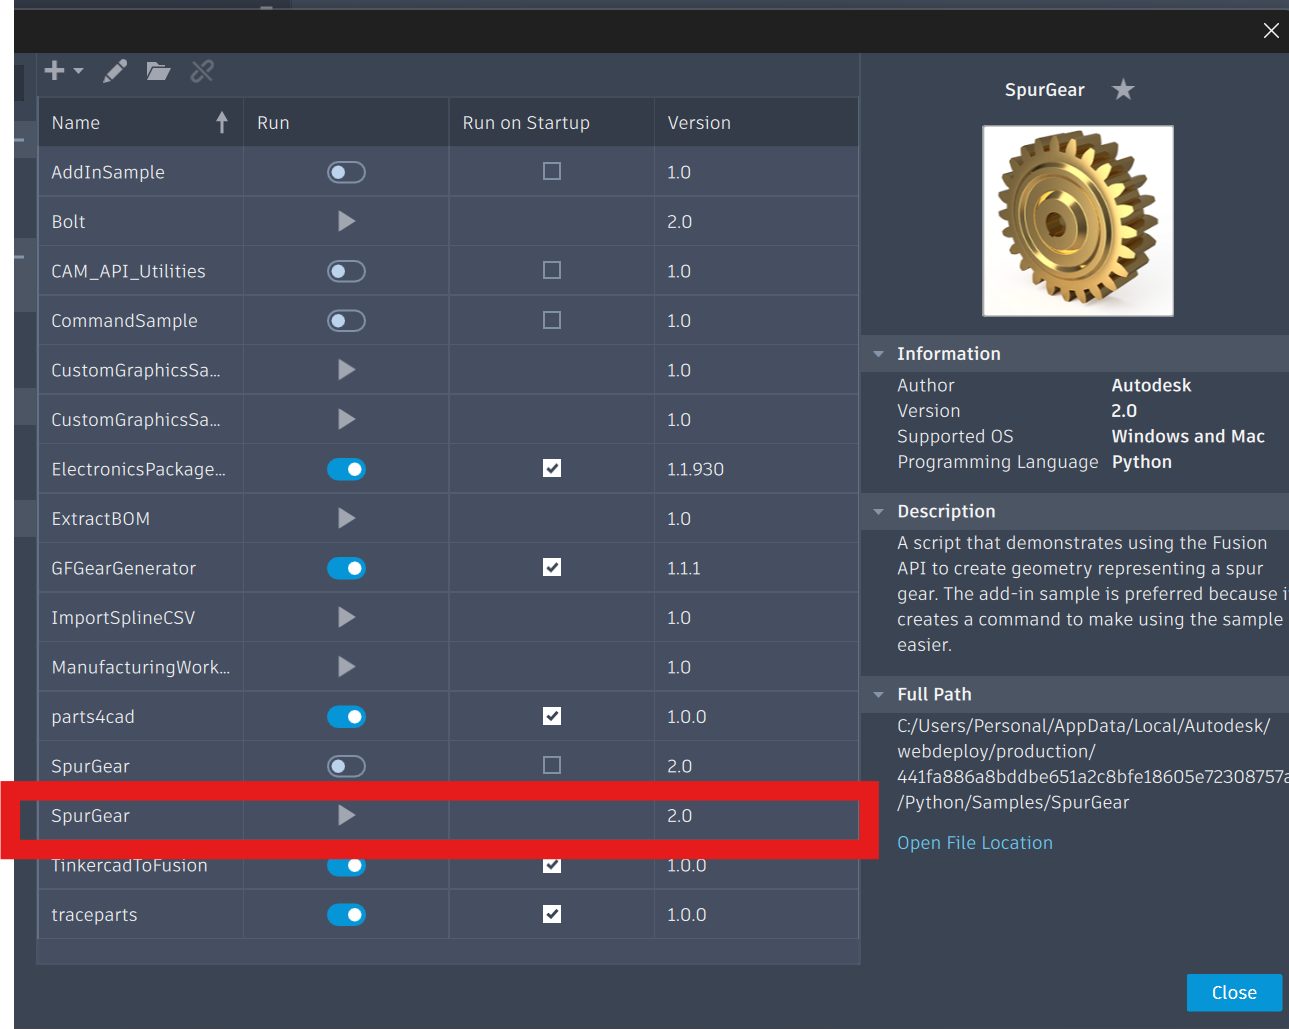Viewport: 1289px width, 1029px height.
Task: Open the dropdown arrow beside plus icon
Action: click(78, 71)
